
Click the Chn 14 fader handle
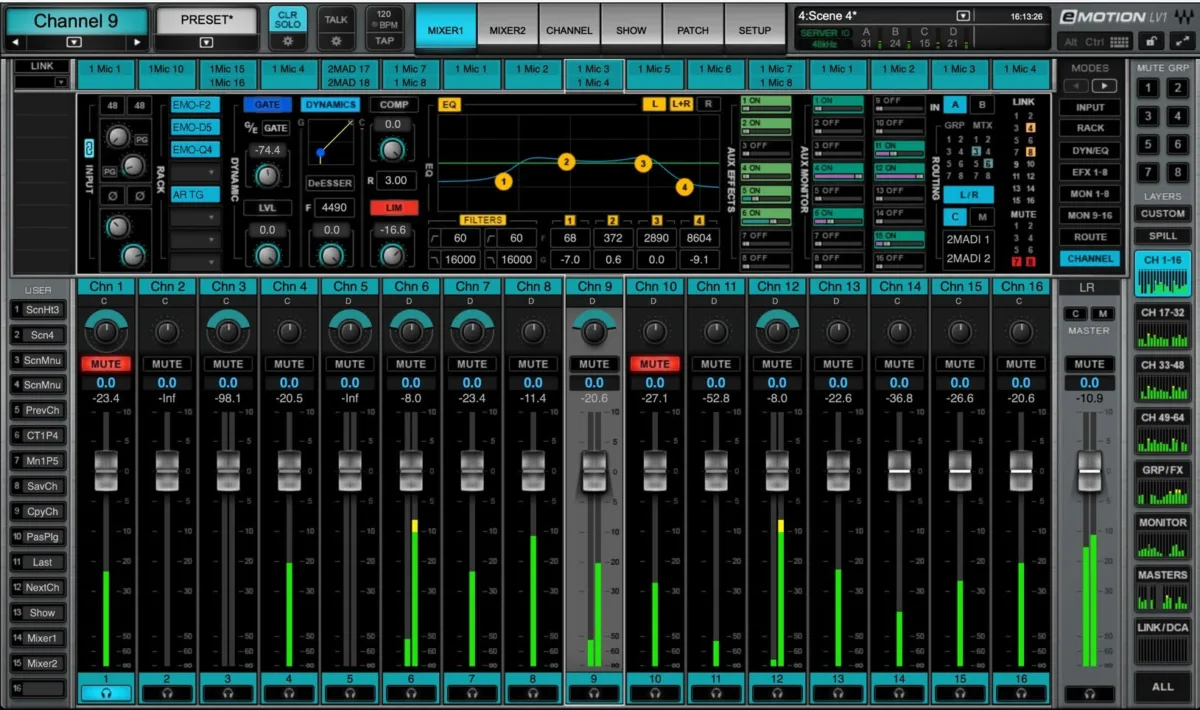coord(899,471)
